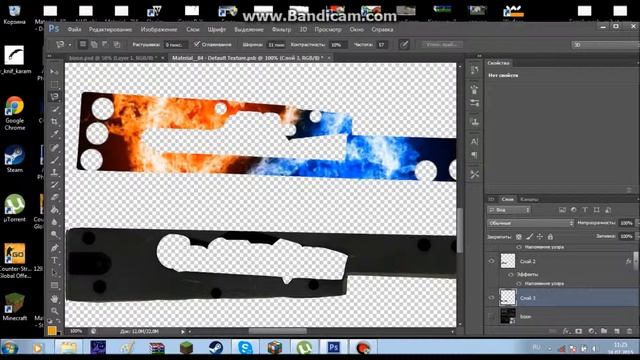Toggle lock image pixels brush icon
Viewport: 640px width, 360px height.
coord(529,236)
